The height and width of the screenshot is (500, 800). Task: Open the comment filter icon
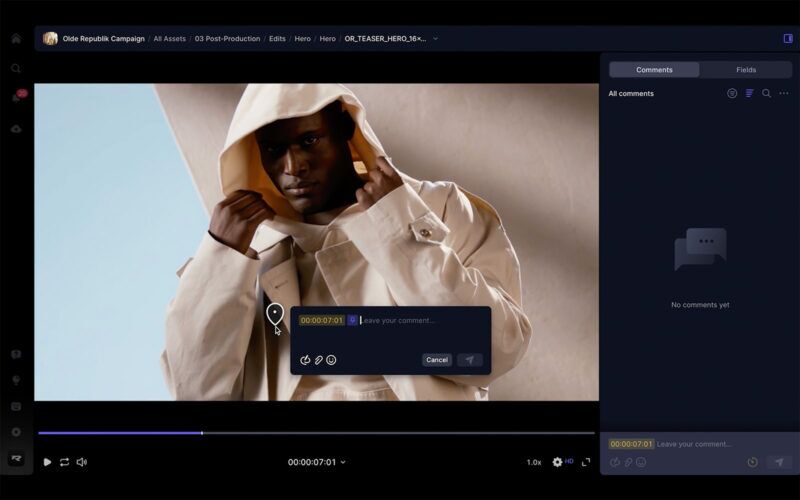pyautogui.click(x=732, y=94)
